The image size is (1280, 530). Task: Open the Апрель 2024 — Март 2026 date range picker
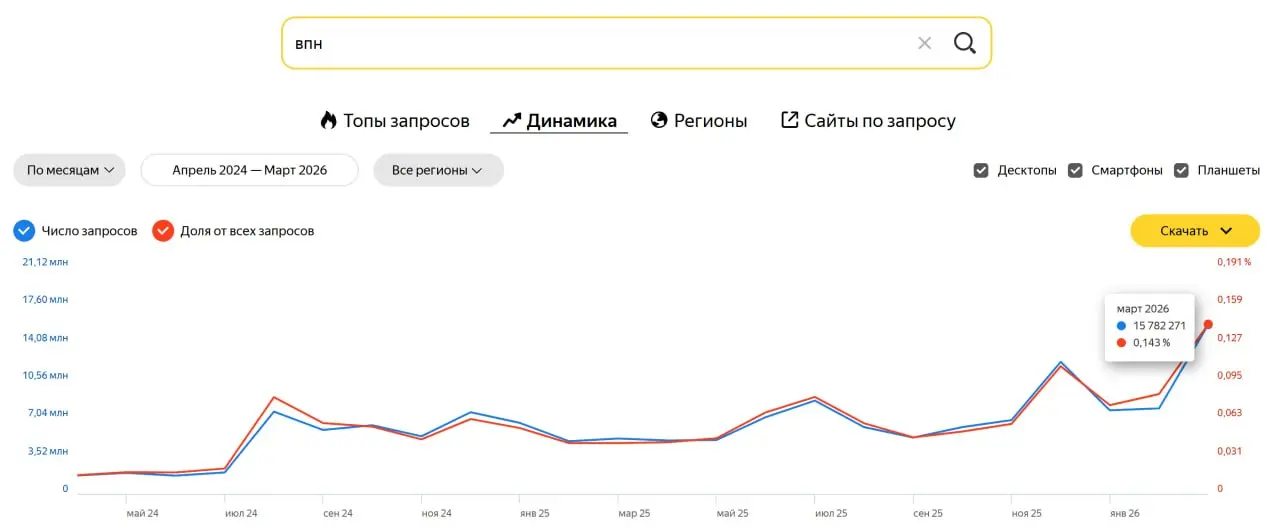coord(249,170)
